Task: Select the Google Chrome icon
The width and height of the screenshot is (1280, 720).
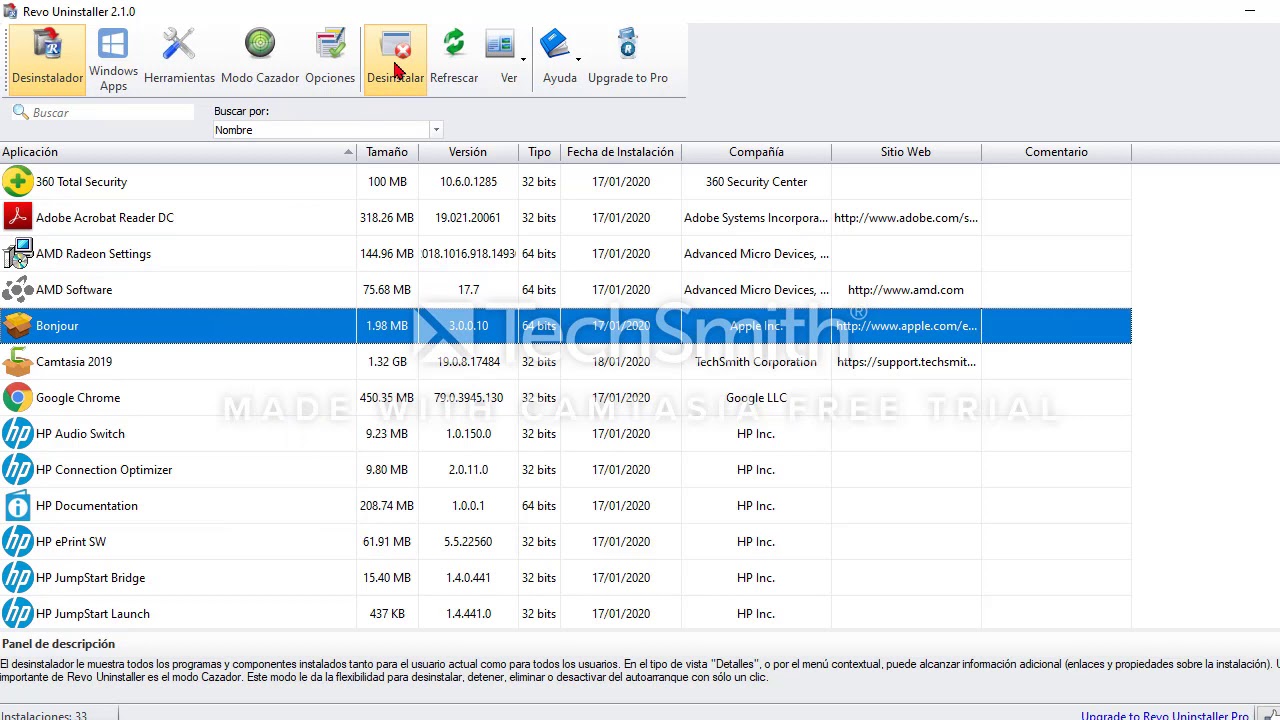Action: [x=18, y=398]
